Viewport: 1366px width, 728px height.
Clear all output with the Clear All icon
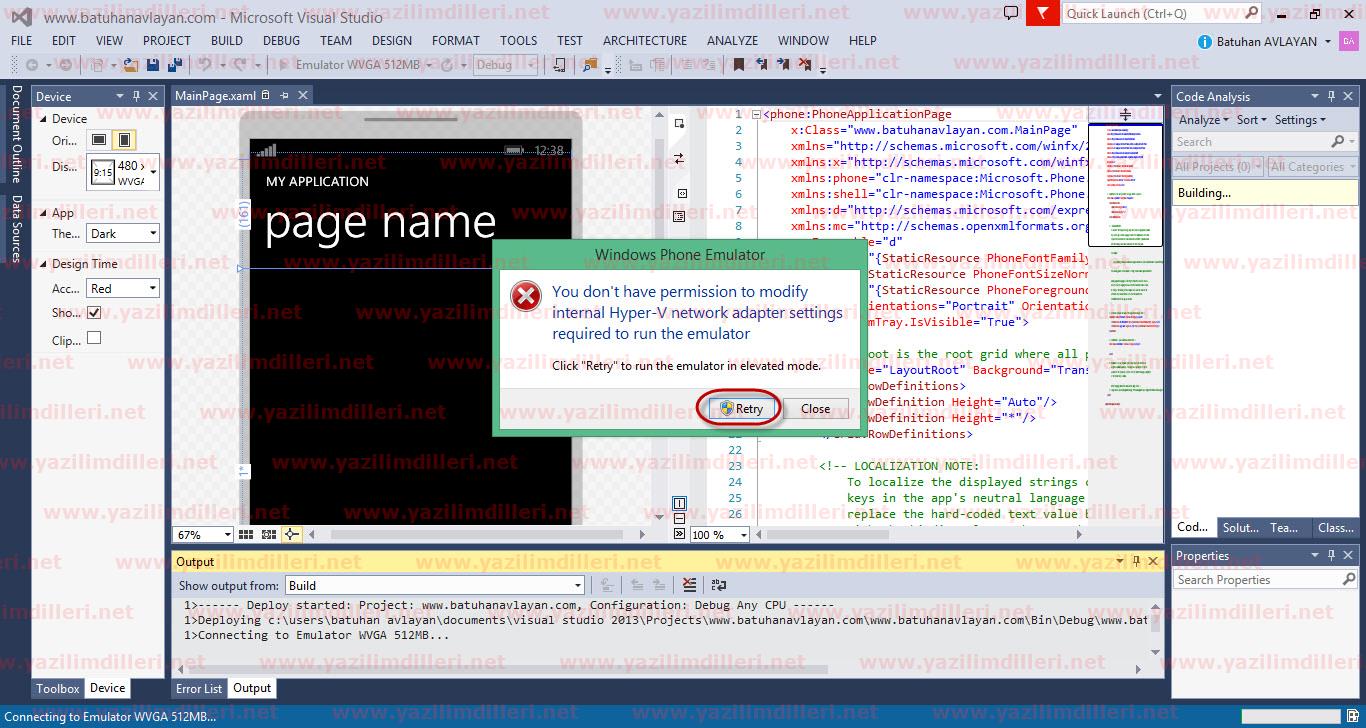[689, 585]
